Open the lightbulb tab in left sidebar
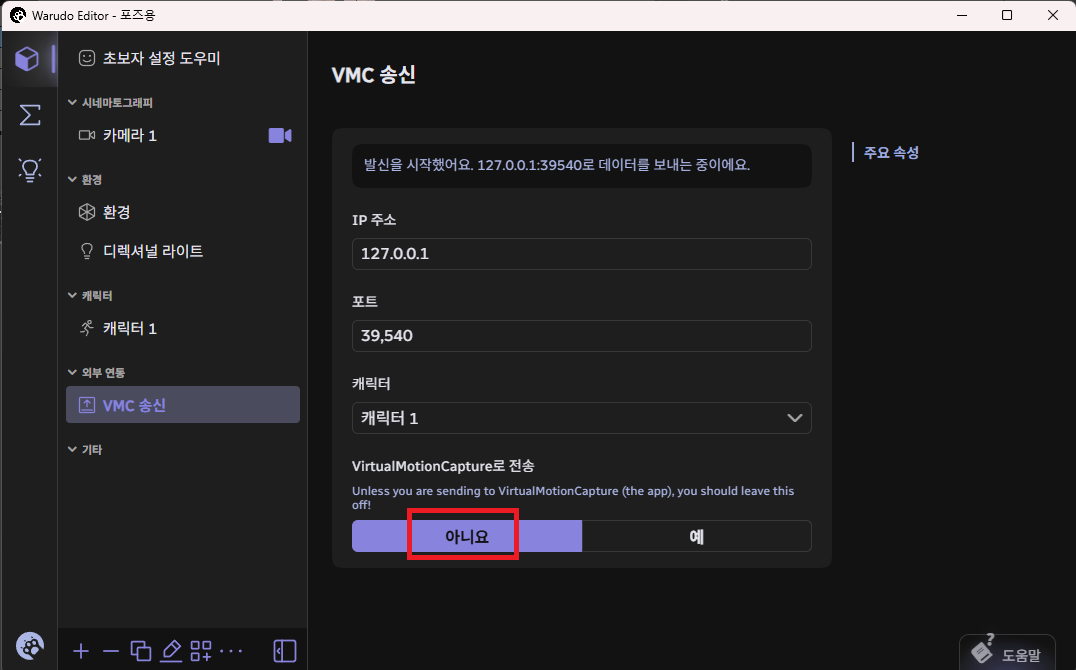 pos(30,170)
